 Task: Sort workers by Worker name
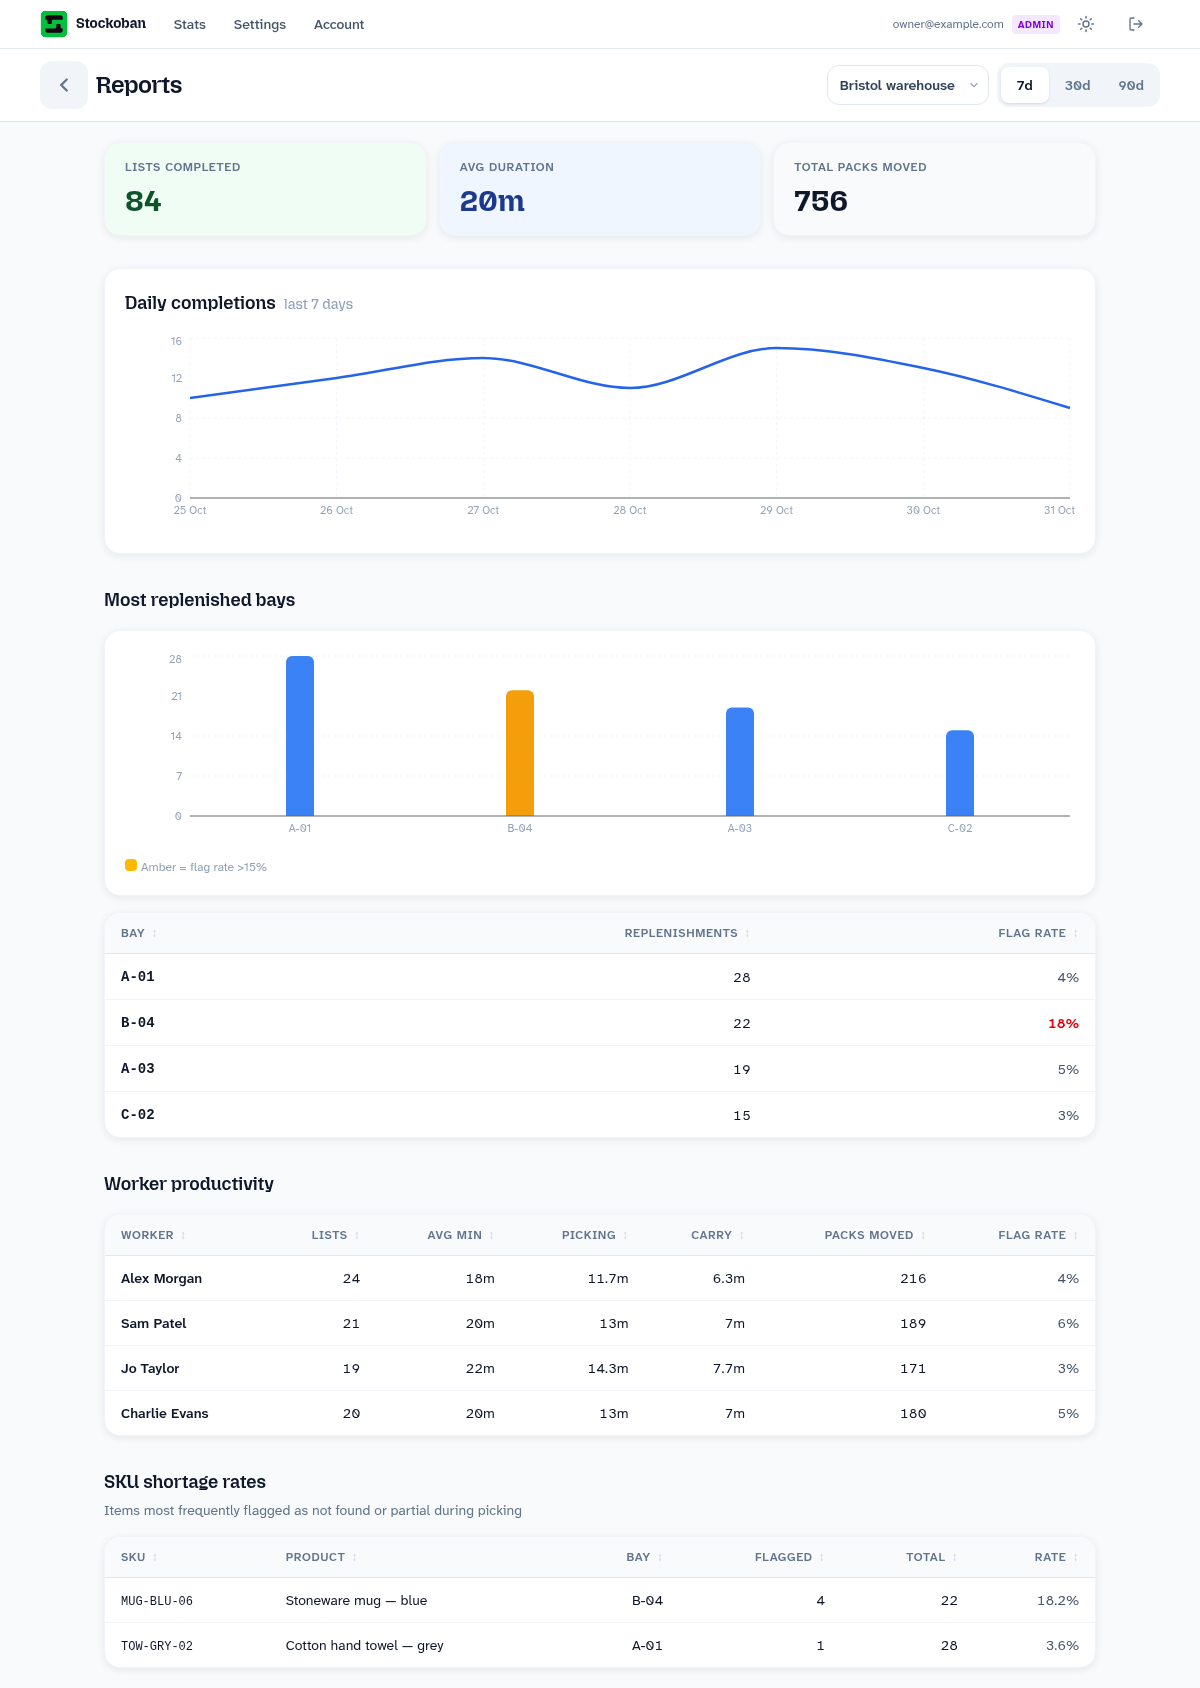pyautogui.click(x=153, y=1235)
